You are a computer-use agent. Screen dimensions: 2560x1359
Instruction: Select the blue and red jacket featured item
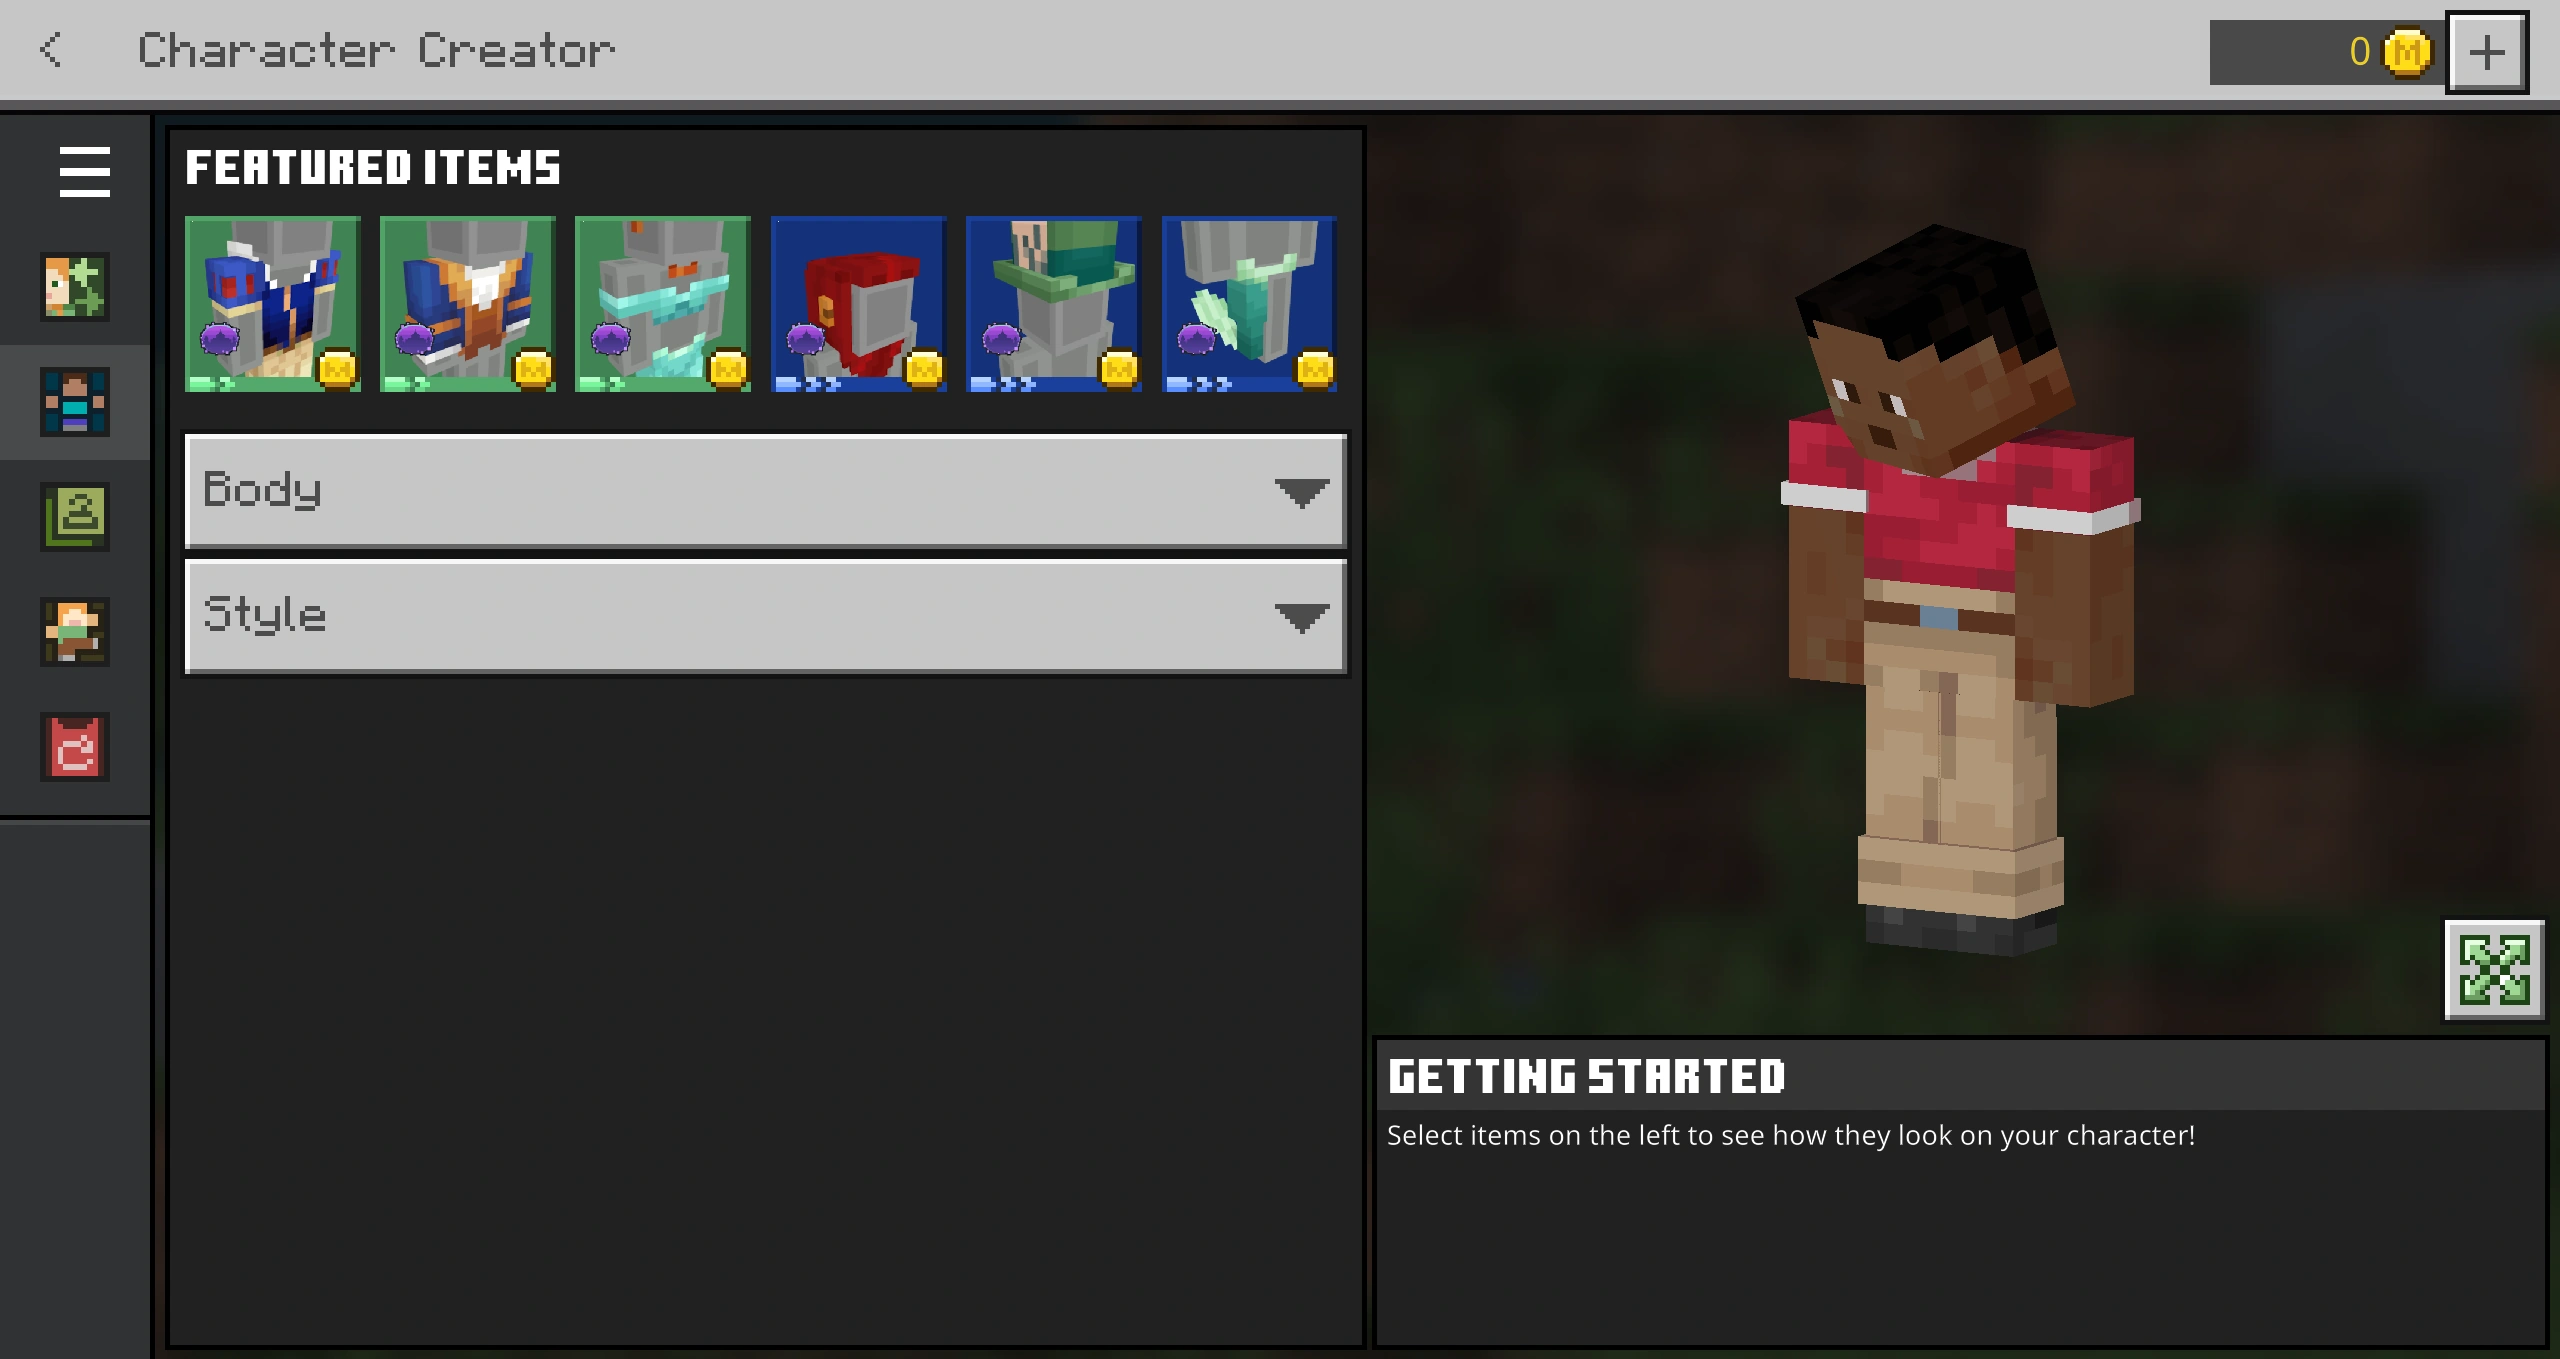point(272,304)
